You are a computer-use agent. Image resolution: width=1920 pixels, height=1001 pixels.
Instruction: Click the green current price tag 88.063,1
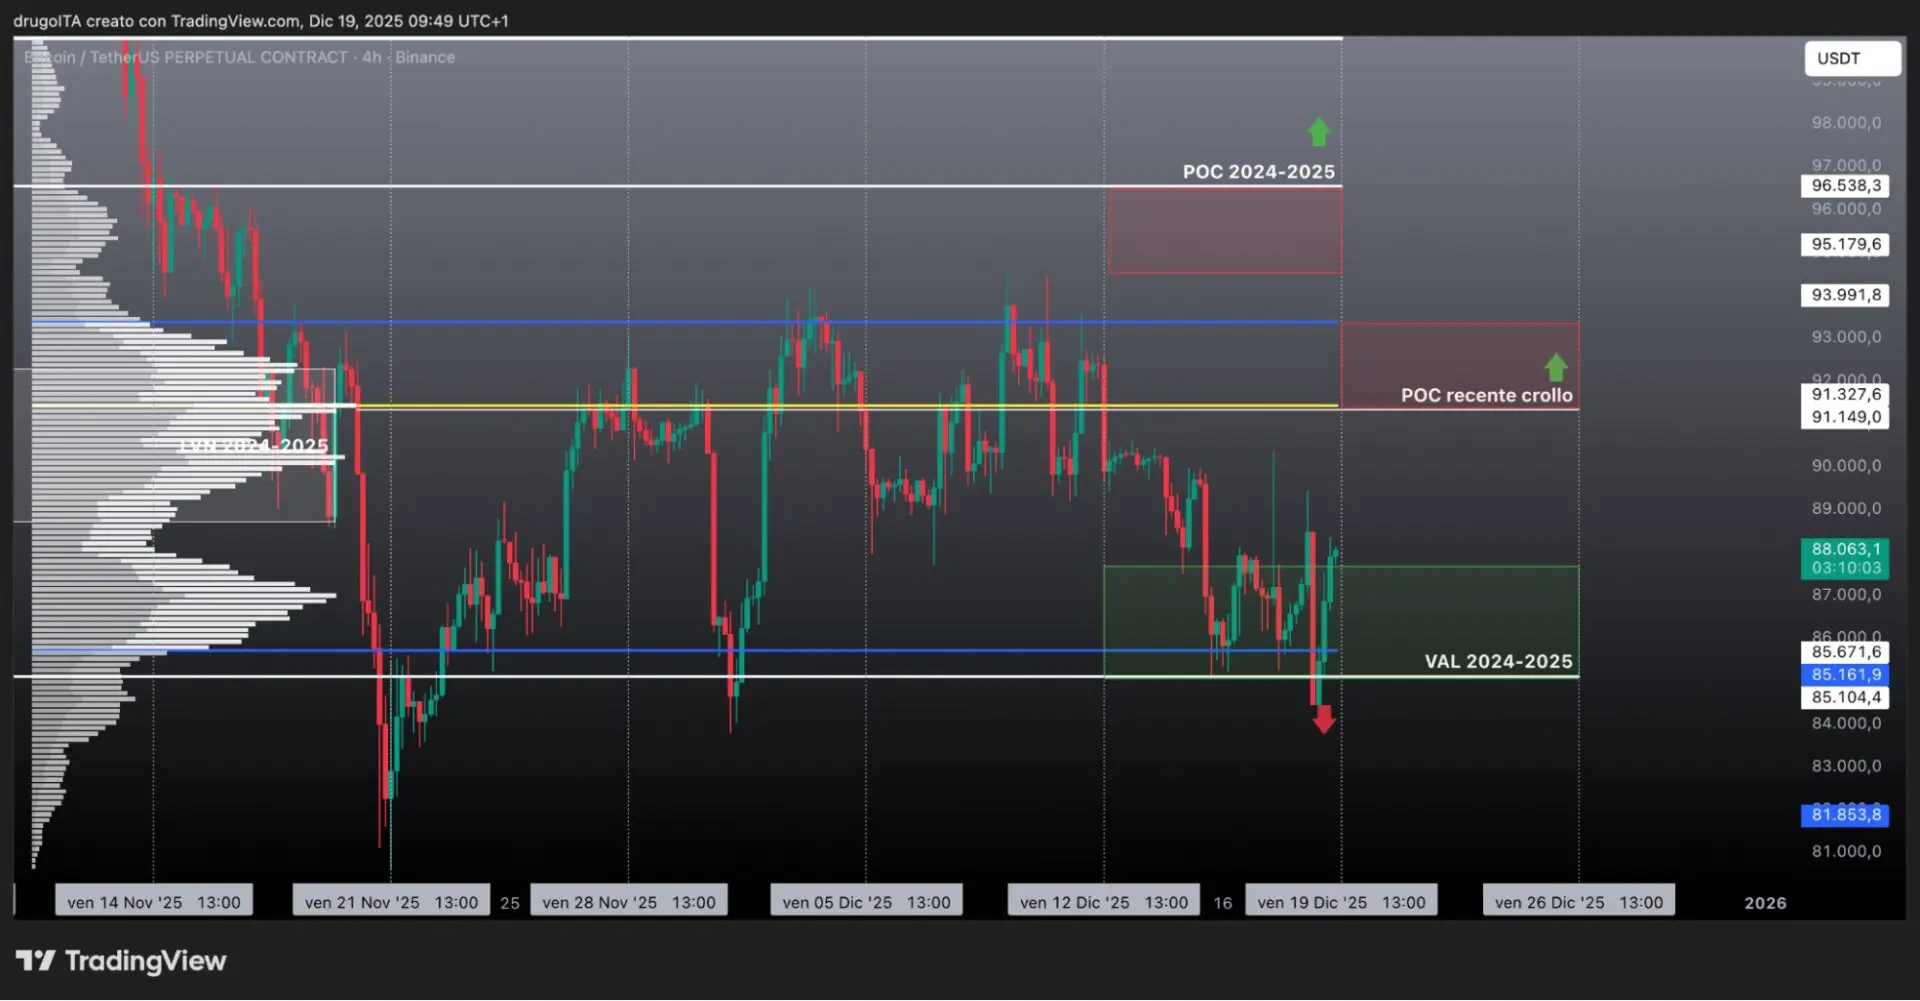pyautogui.click(x=1845, y=558)
